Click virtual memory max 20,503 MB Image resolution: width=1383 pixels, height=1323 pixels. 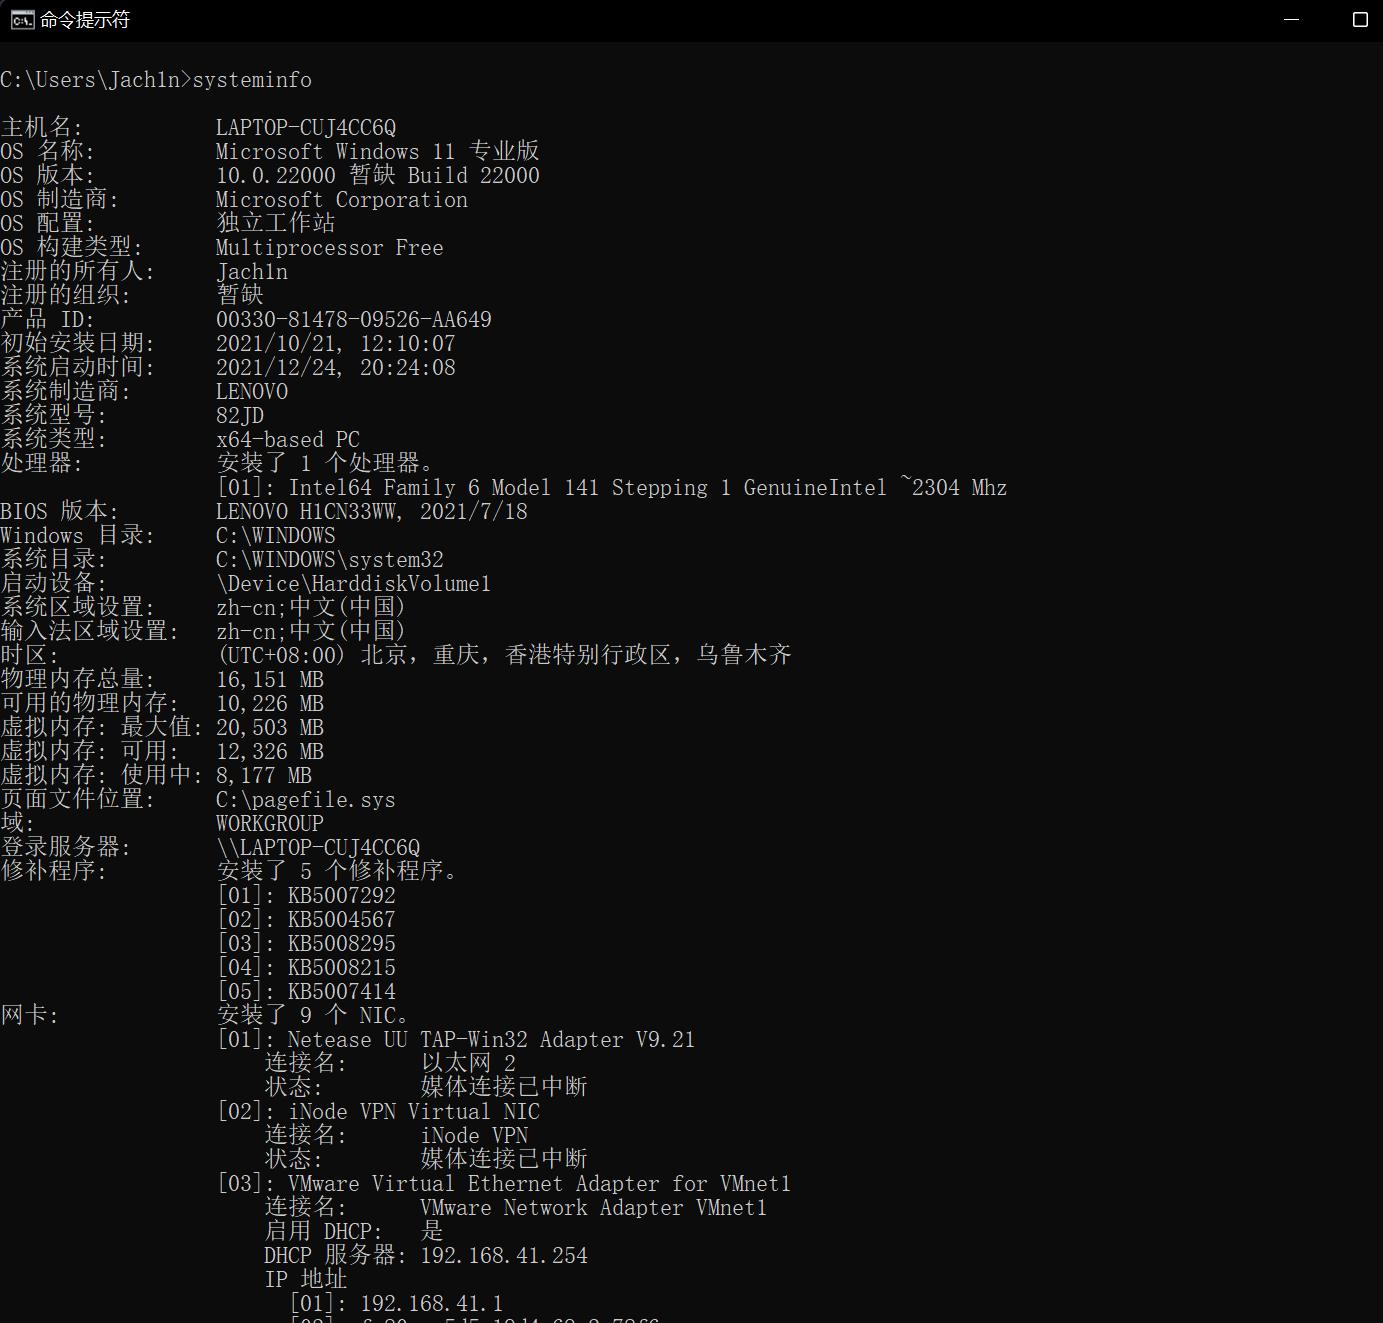point(270,728)
